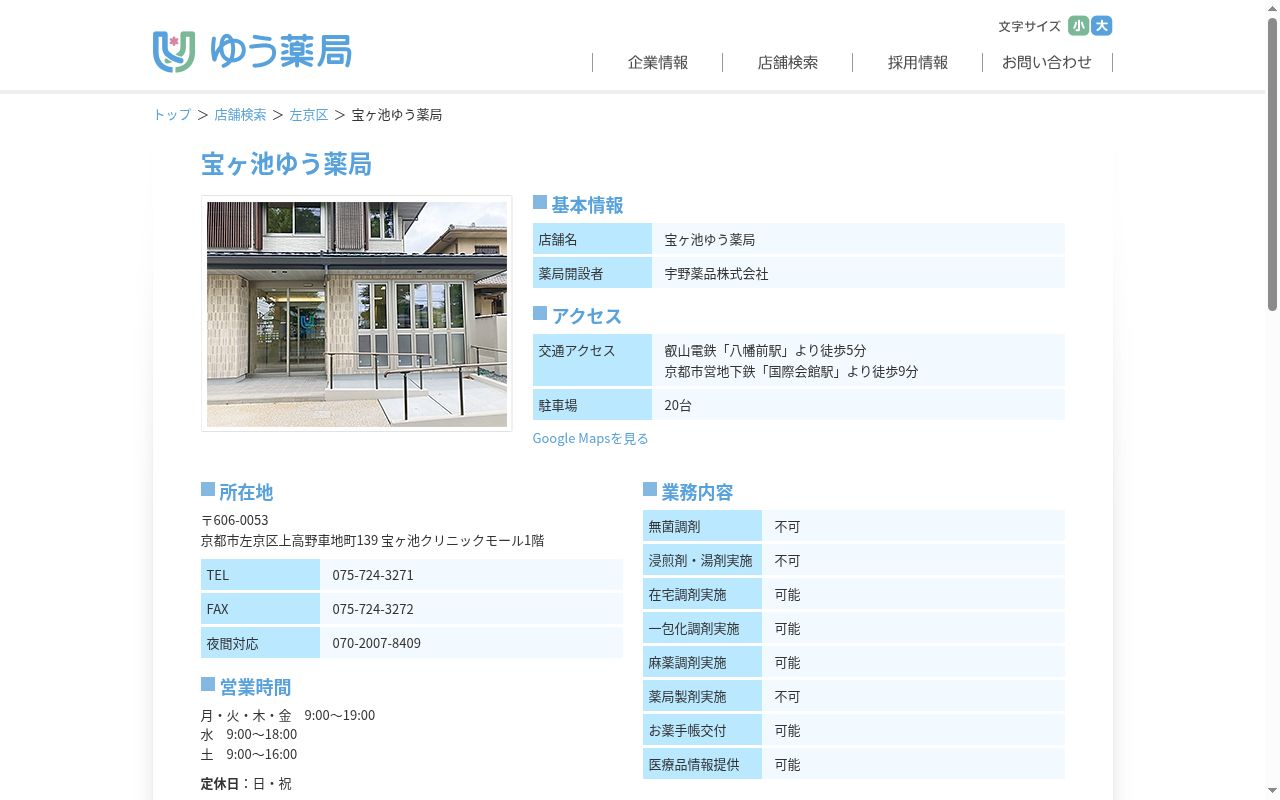Click the お薬手帳交付 row label
The width and height of the screenshot is (1280, 800).
[x=703, y=730]
